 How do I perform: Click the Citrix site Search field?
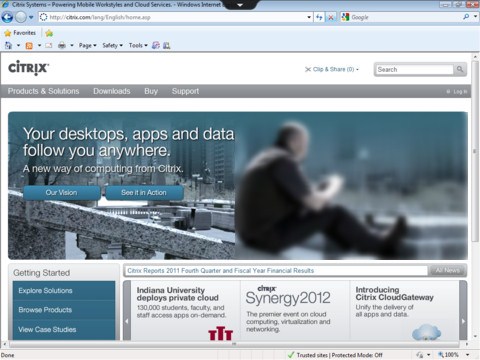(x=414, y=69)
